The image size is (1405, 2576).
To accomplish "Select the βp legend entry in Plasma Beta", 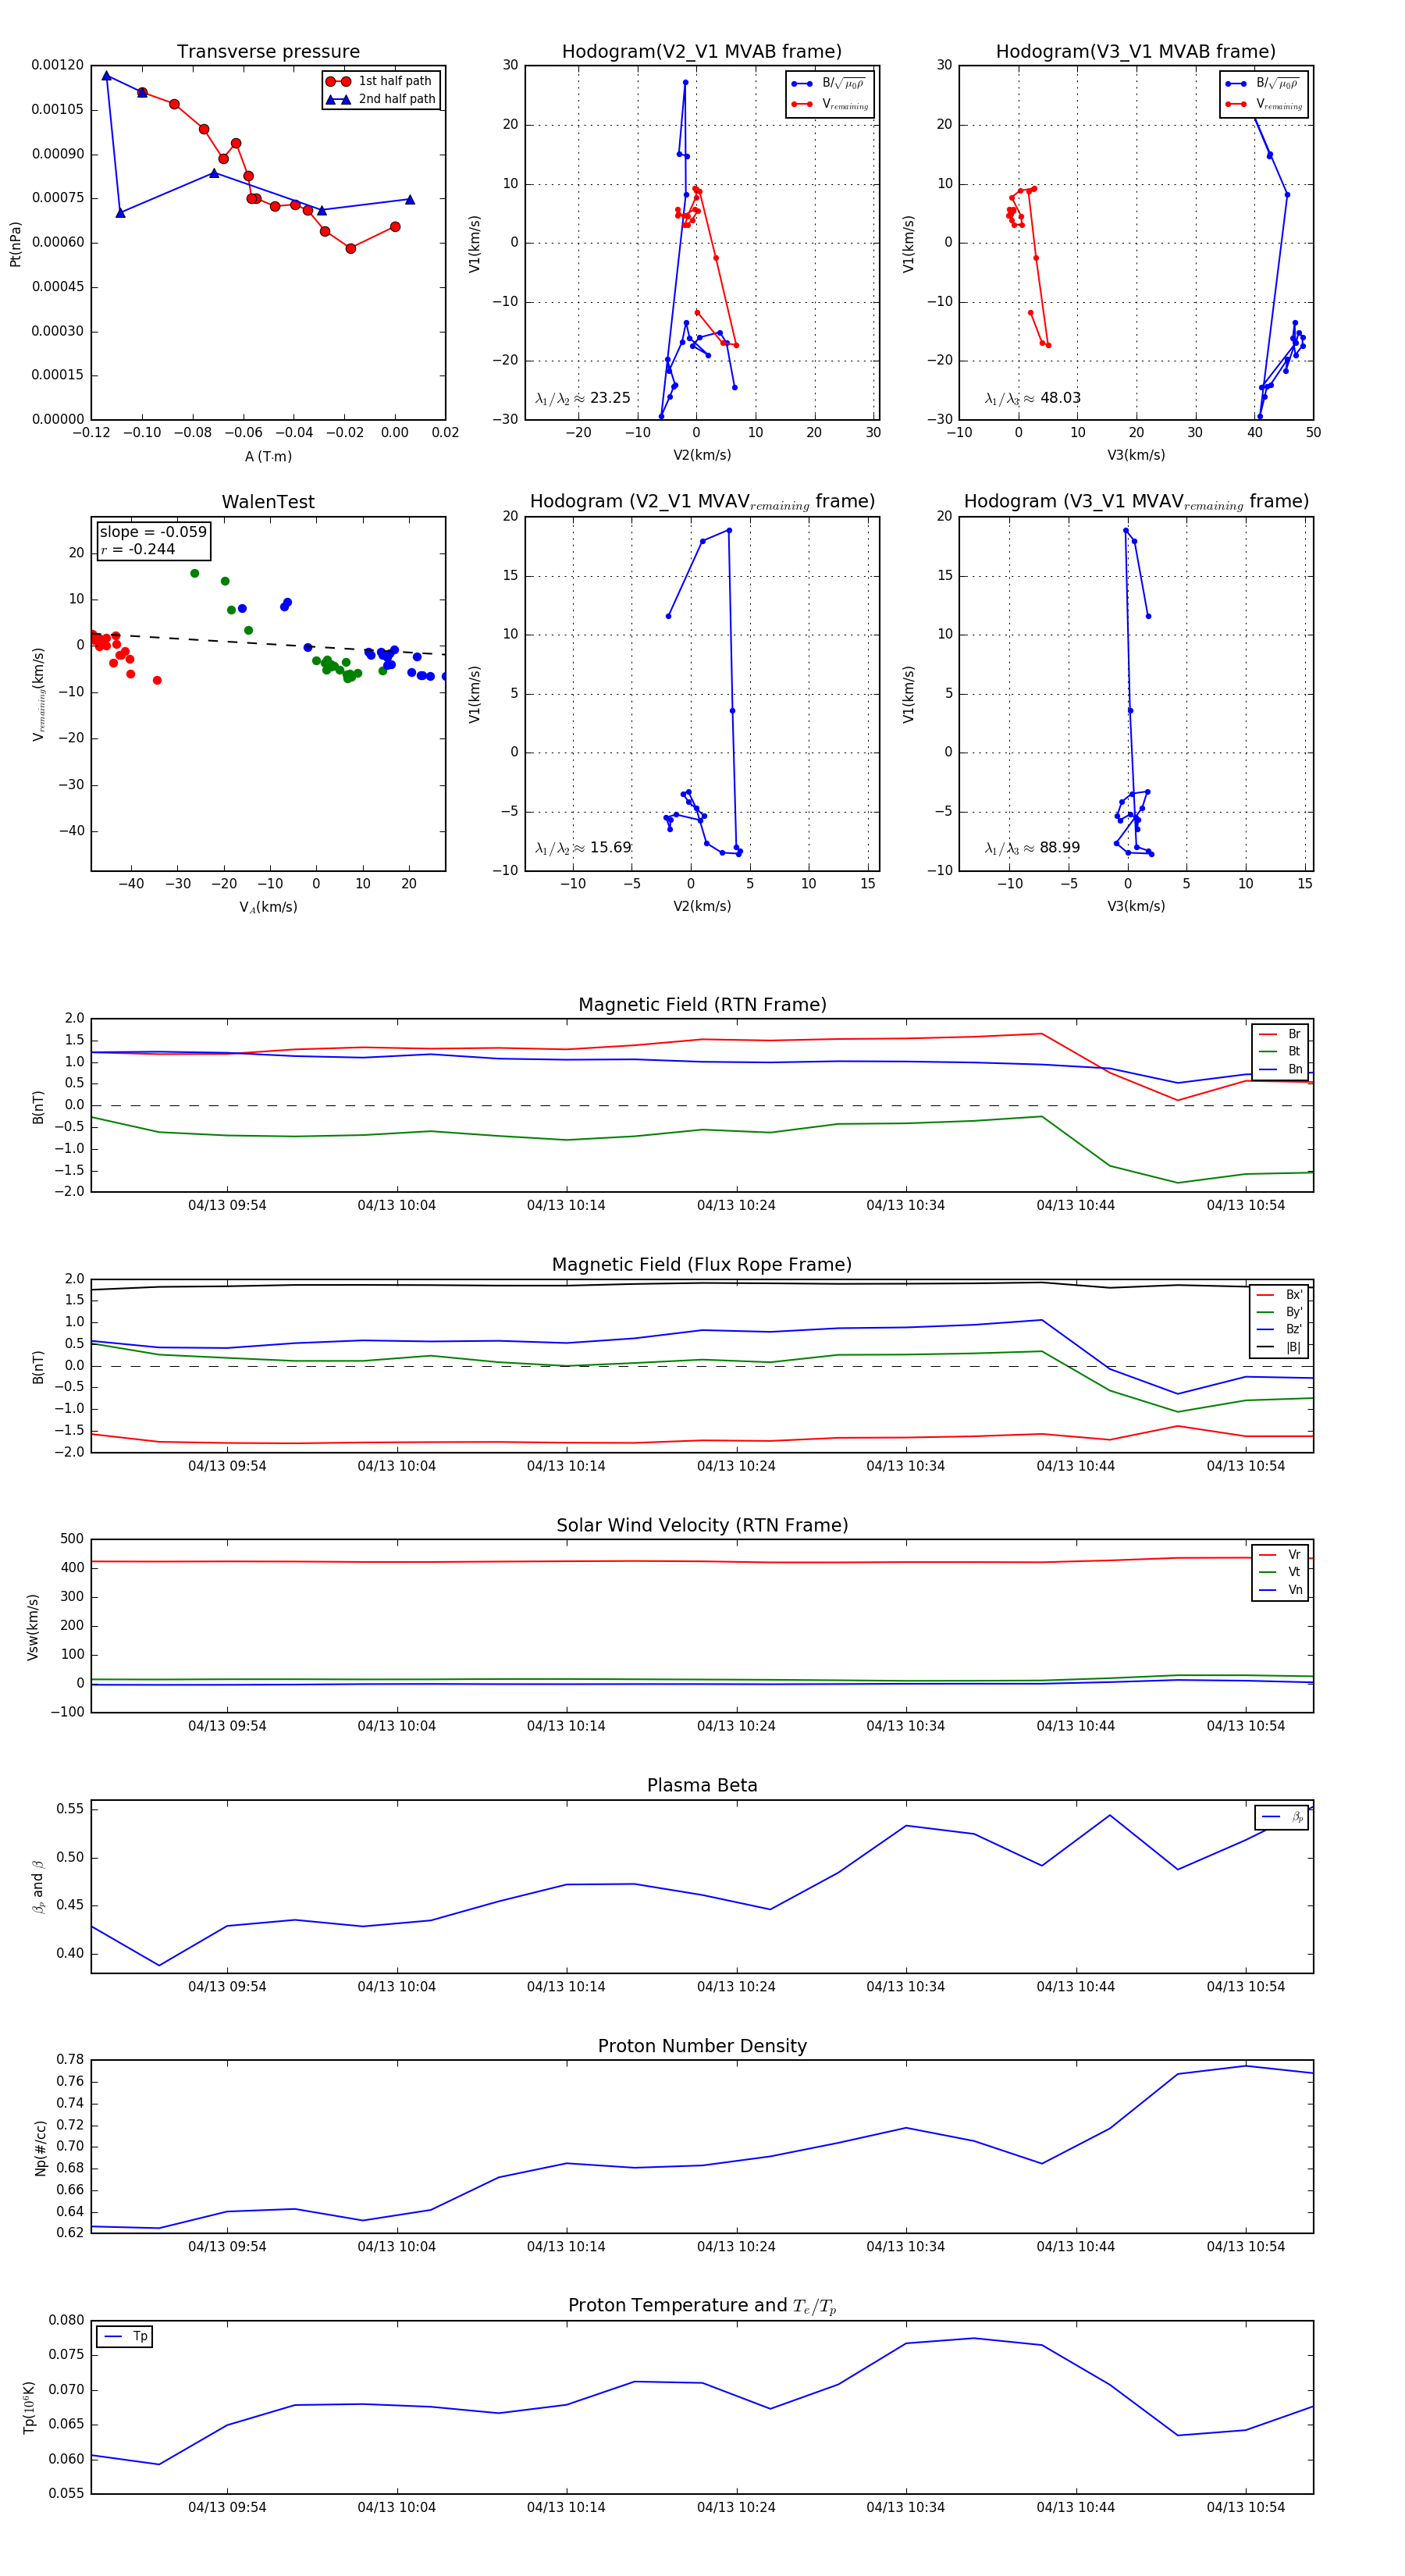I will coord(1283,1817).
